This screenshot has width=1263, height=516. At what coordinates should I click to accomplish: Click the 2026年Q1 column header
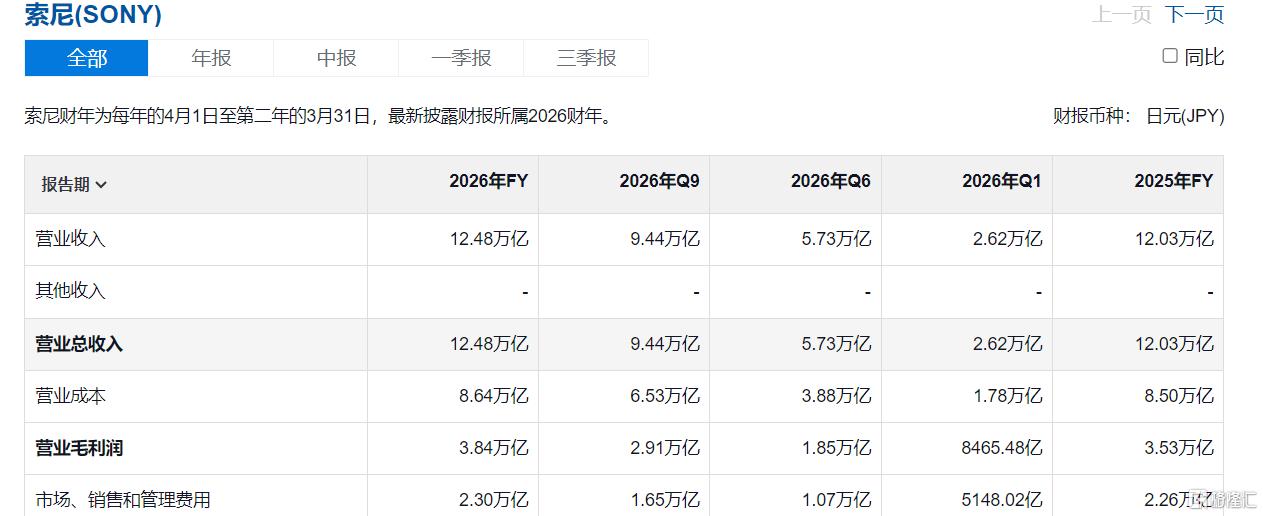[1002, 181]
